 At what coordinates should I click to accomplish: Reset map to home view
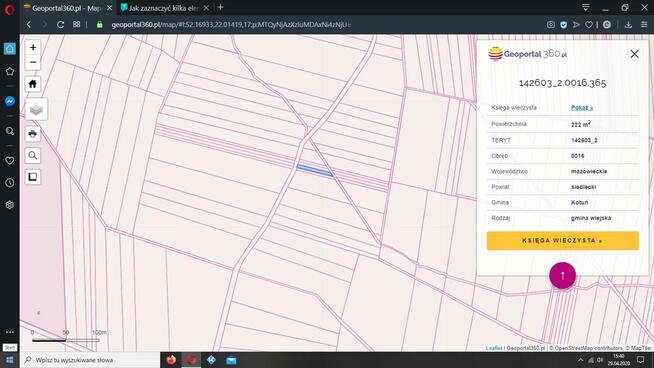pyautogui.click(x=33, y=84)
